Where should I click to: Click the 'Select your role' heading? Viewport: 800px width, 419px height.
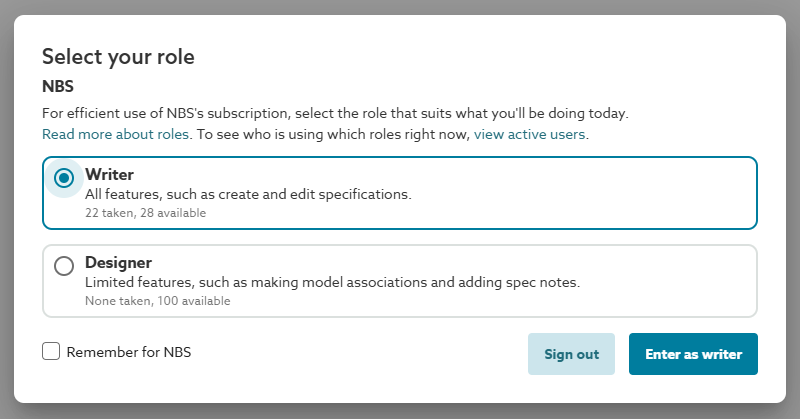[118, 57]
